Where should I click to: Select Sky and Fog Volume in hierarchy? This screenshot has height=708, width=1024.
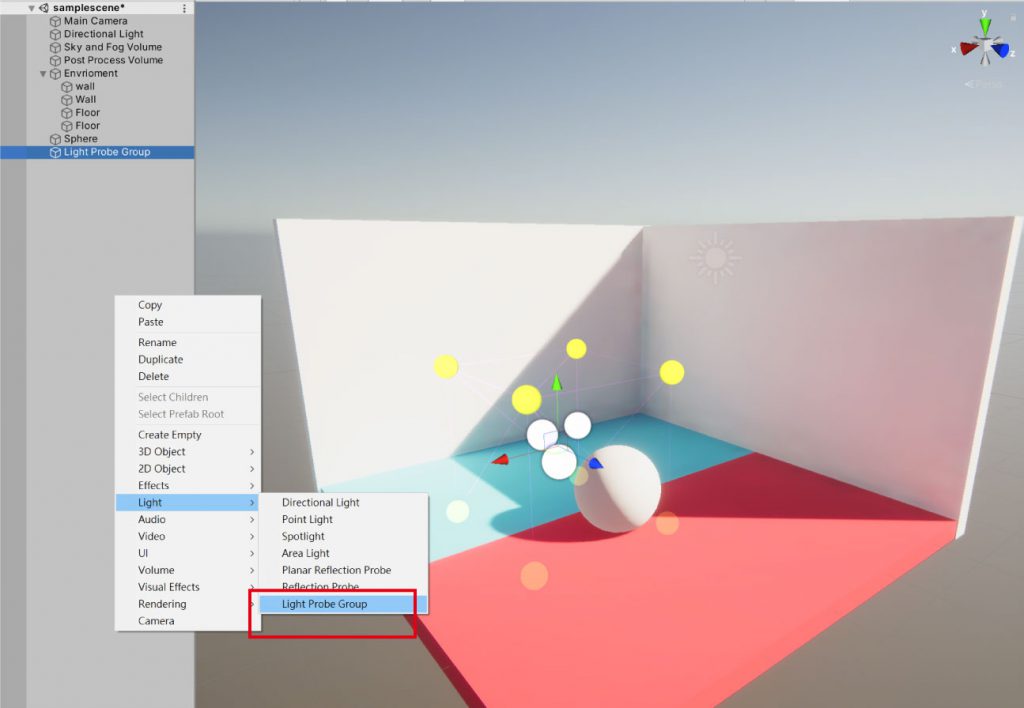[112, 47]
